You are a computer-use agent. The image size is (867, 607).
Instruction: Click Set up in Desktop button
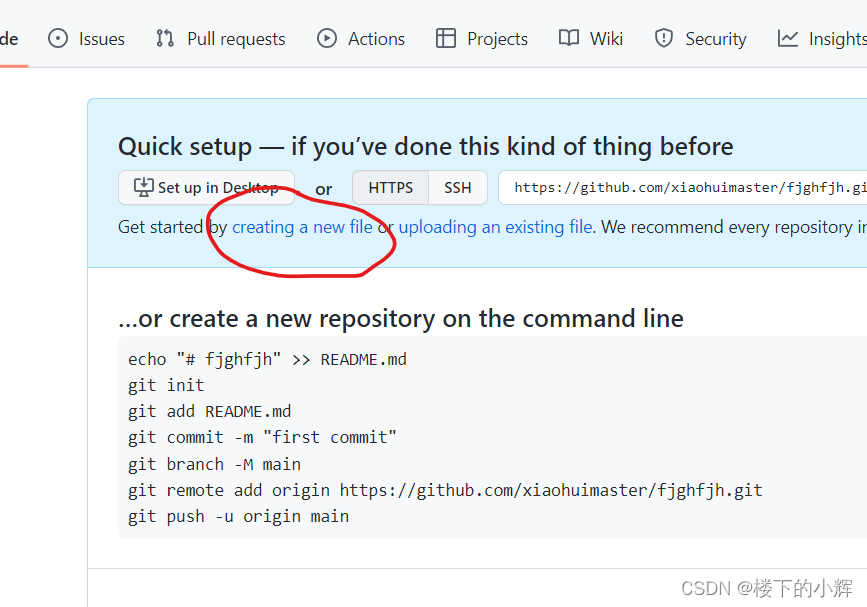(206, 187)
